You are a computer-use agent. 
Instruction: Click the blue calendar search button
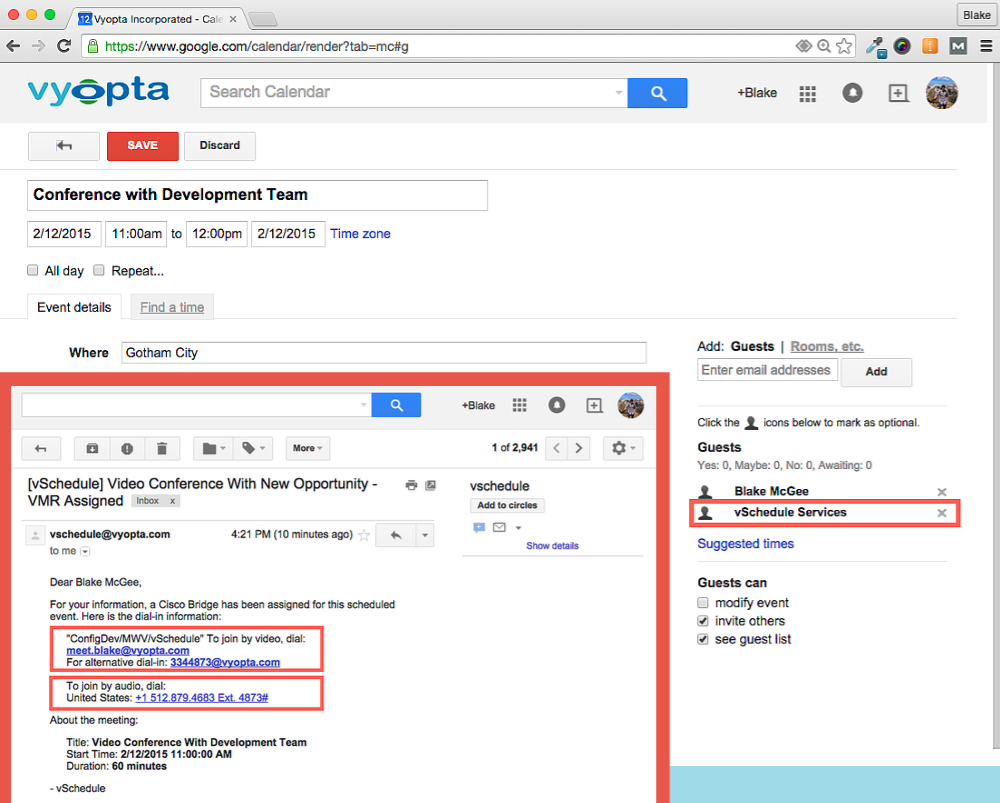[x=658, y=93]
